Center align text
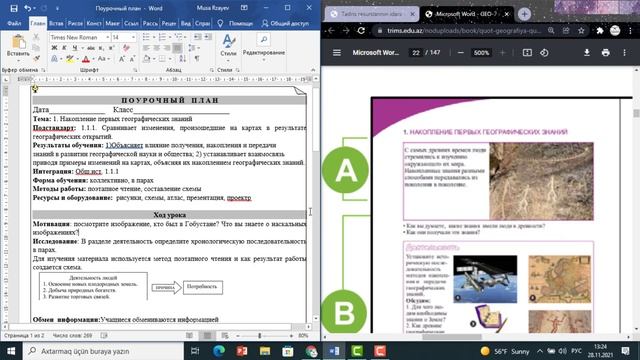640x360 pixels. tap(157, 48)
